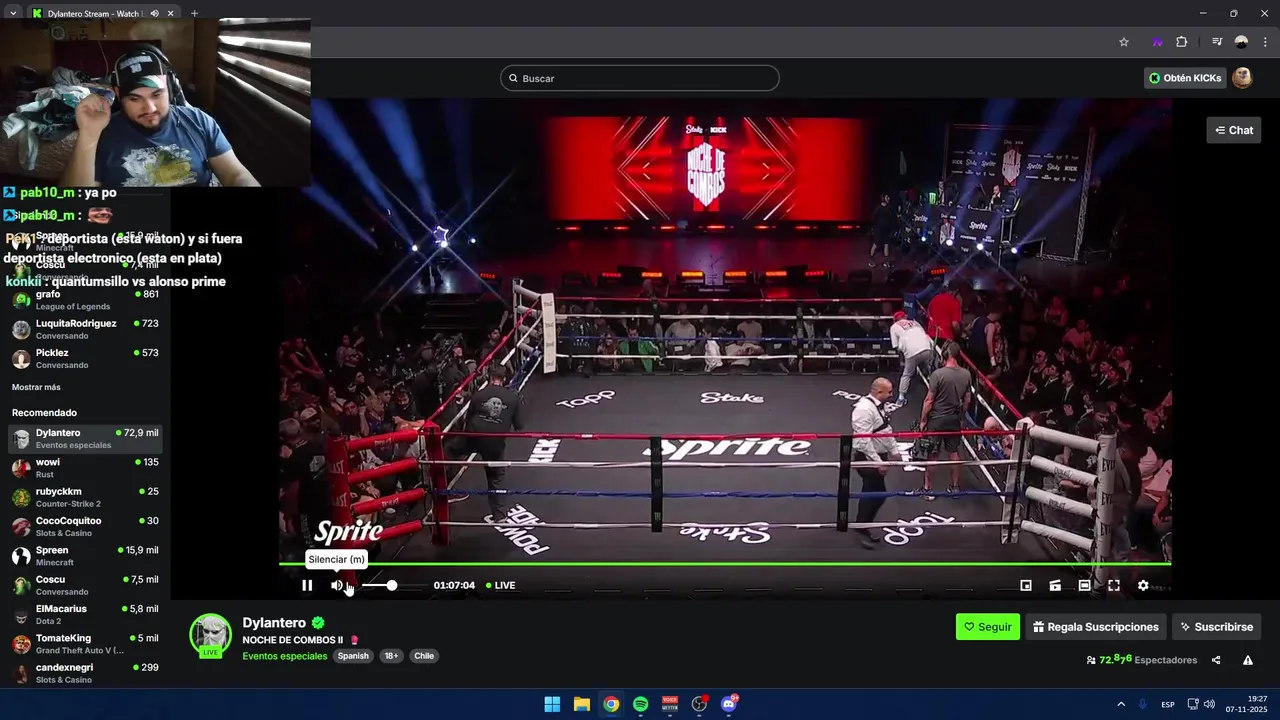Share the stream via share icon
The image size is (1280, 720).
[1216, 660]
